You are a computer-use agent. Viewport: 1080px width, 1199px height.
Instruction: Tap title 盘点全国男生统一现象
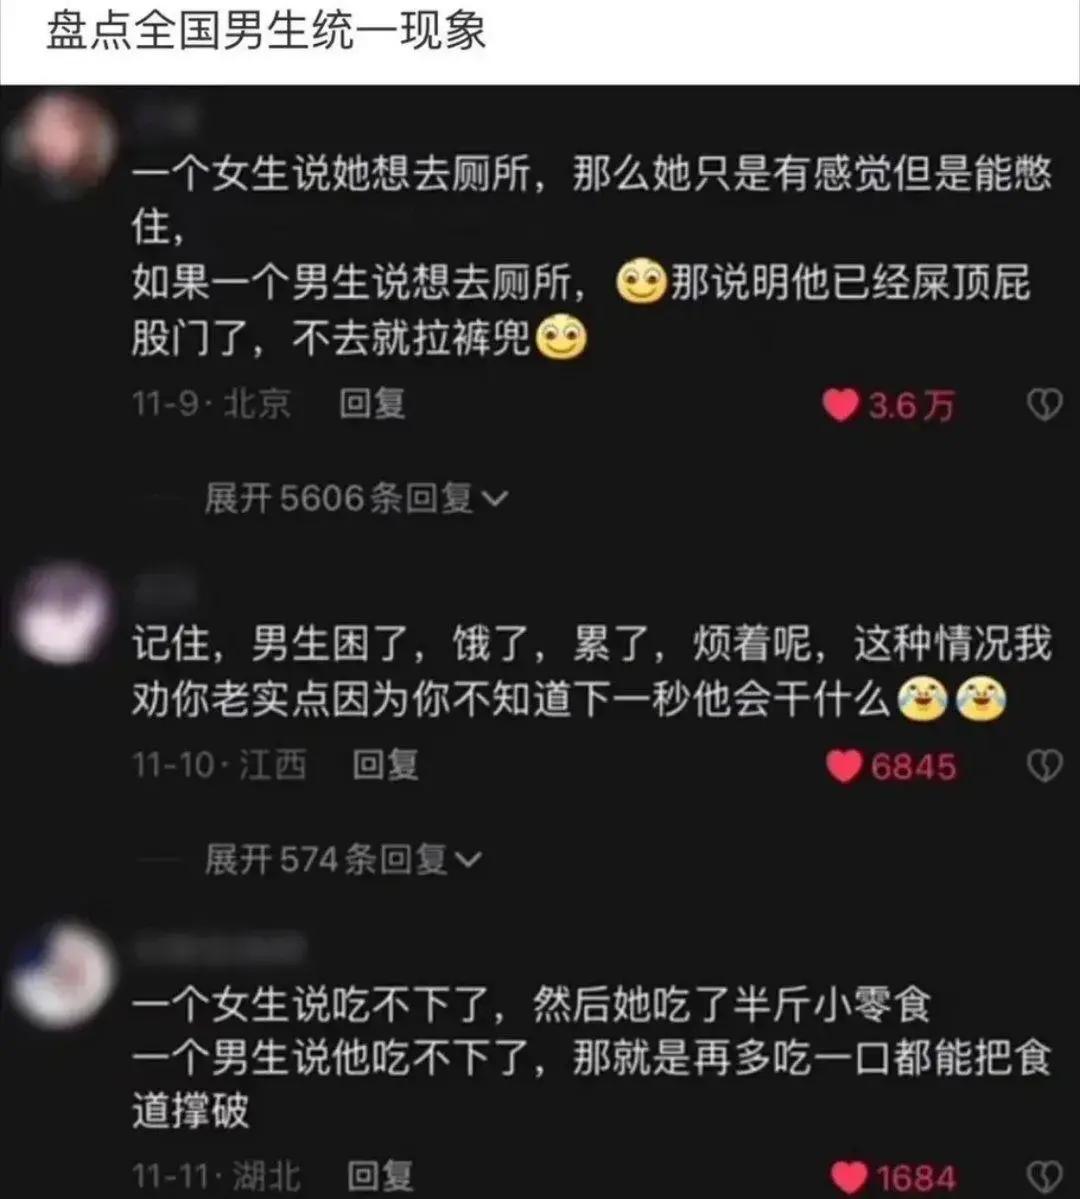click(265, 32)
